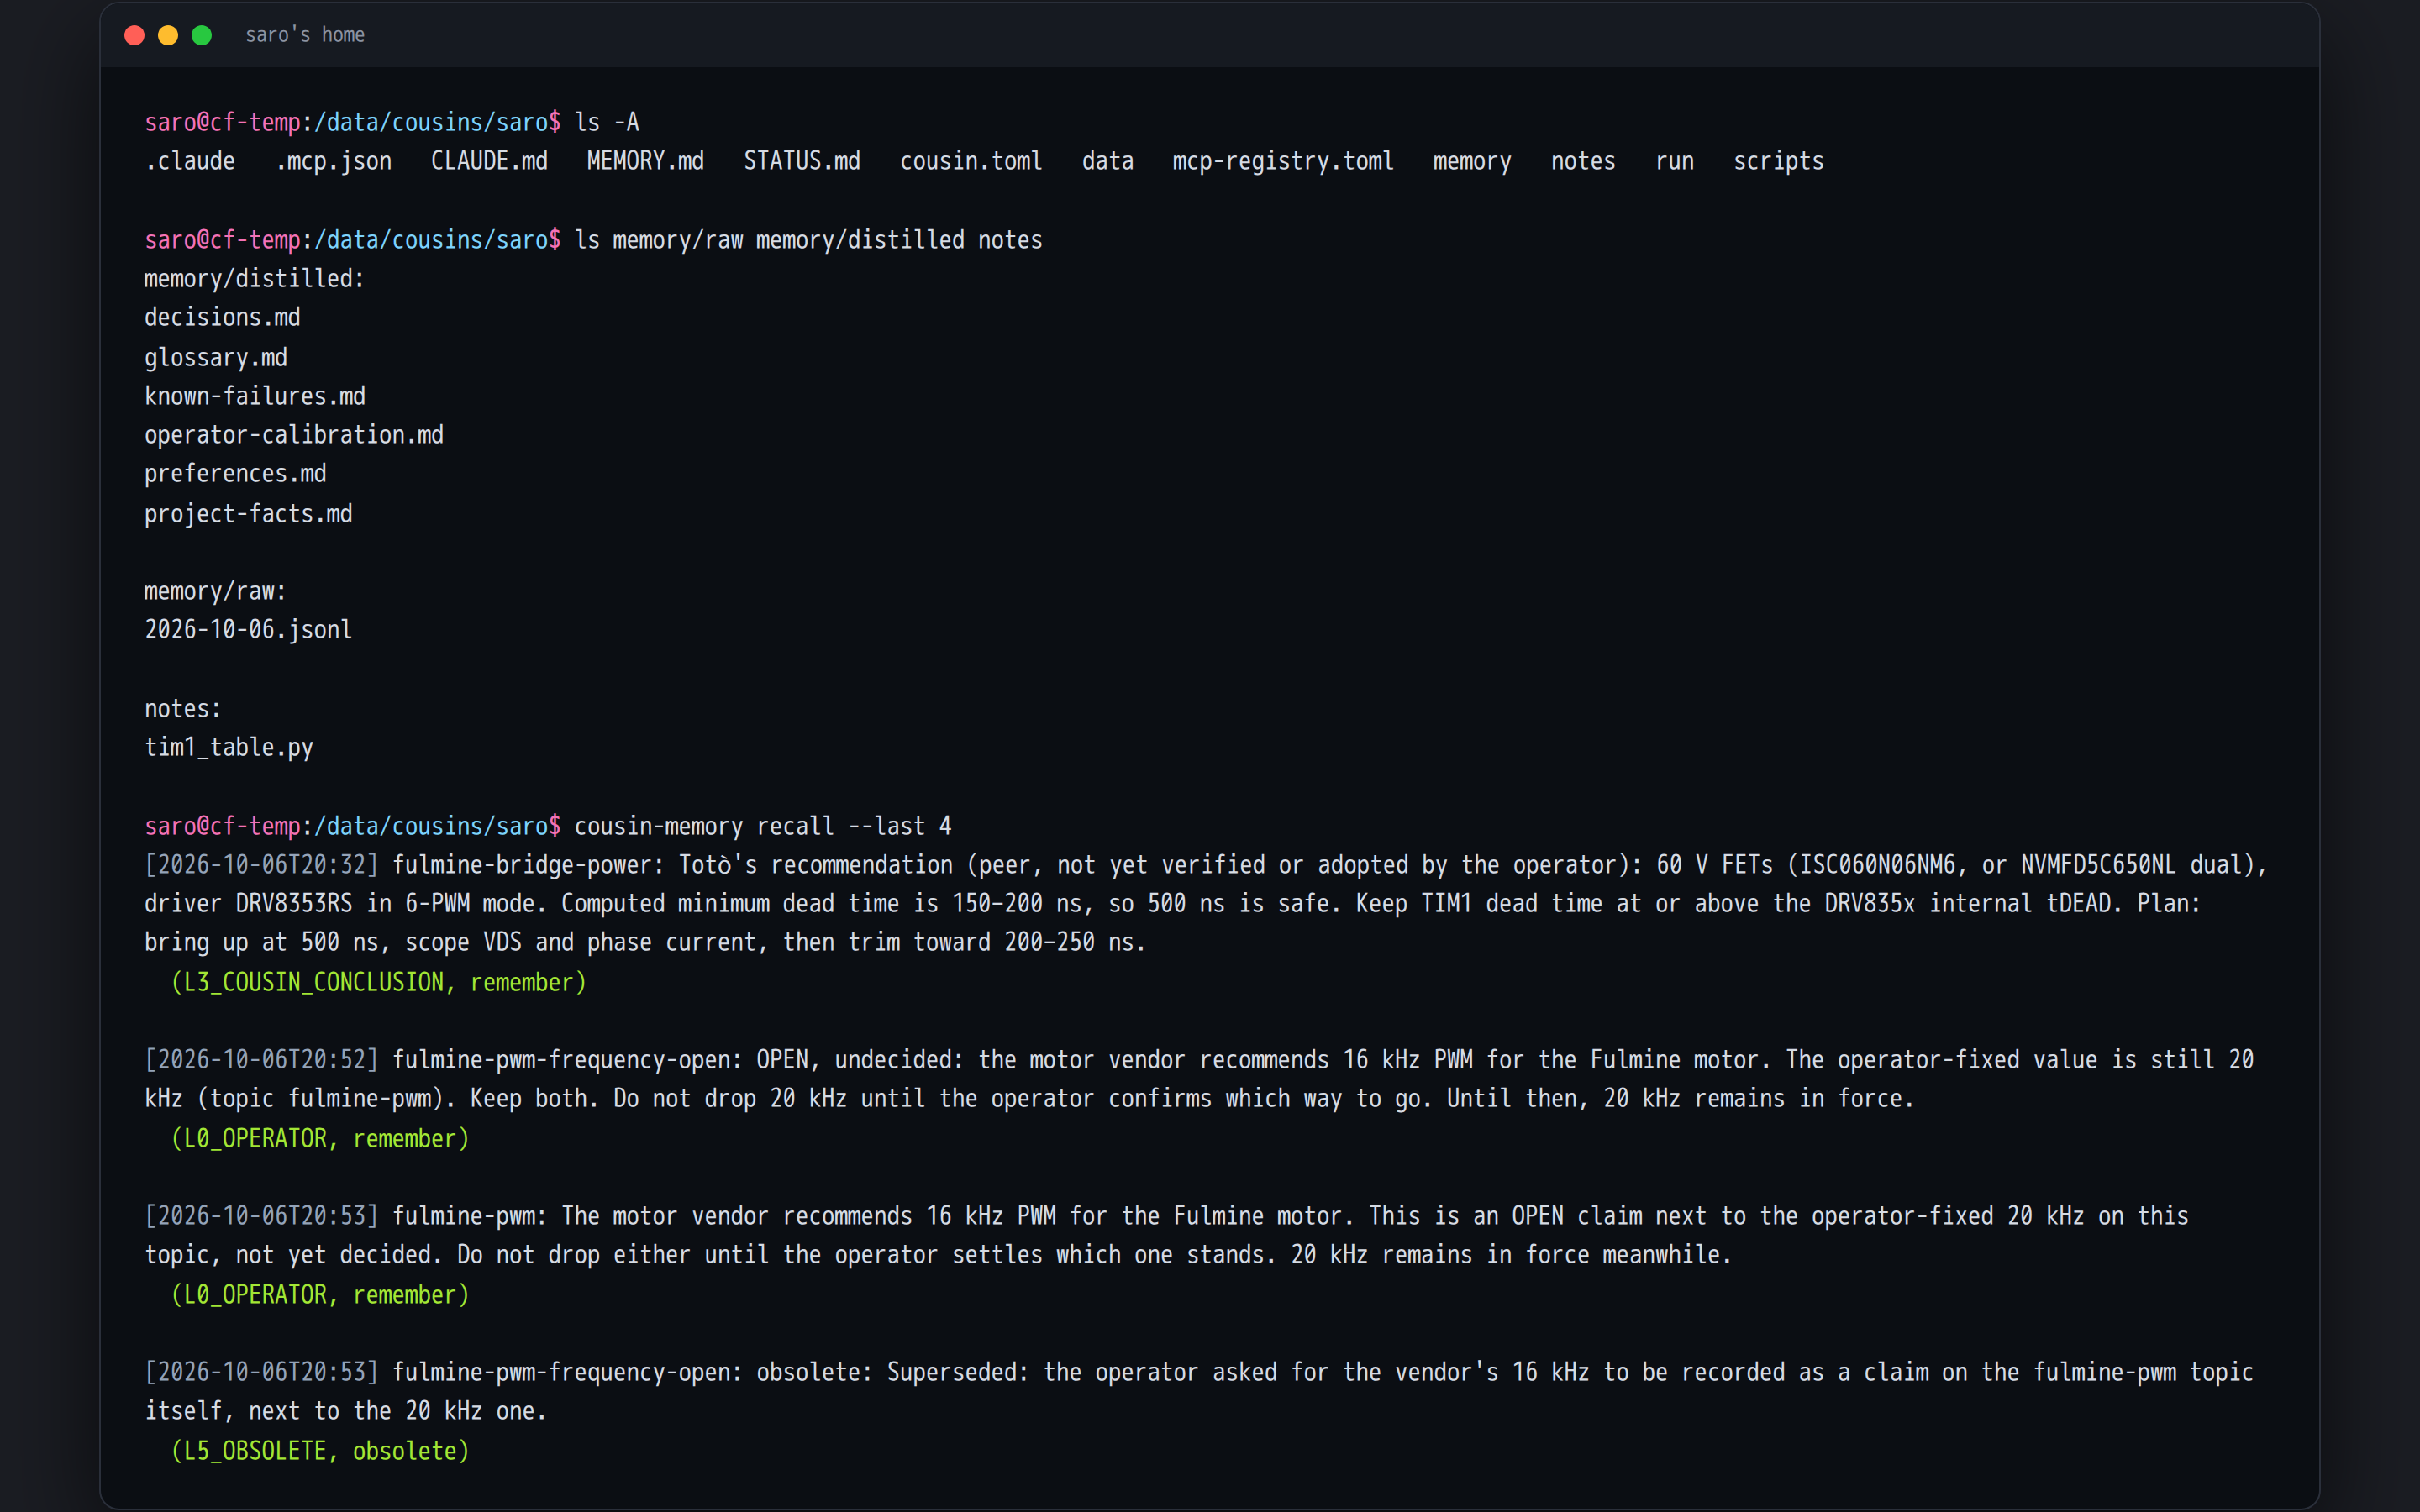Select the cousin.toml file name
This screenshot has width=2420, height=1512.
pos(971,161)
